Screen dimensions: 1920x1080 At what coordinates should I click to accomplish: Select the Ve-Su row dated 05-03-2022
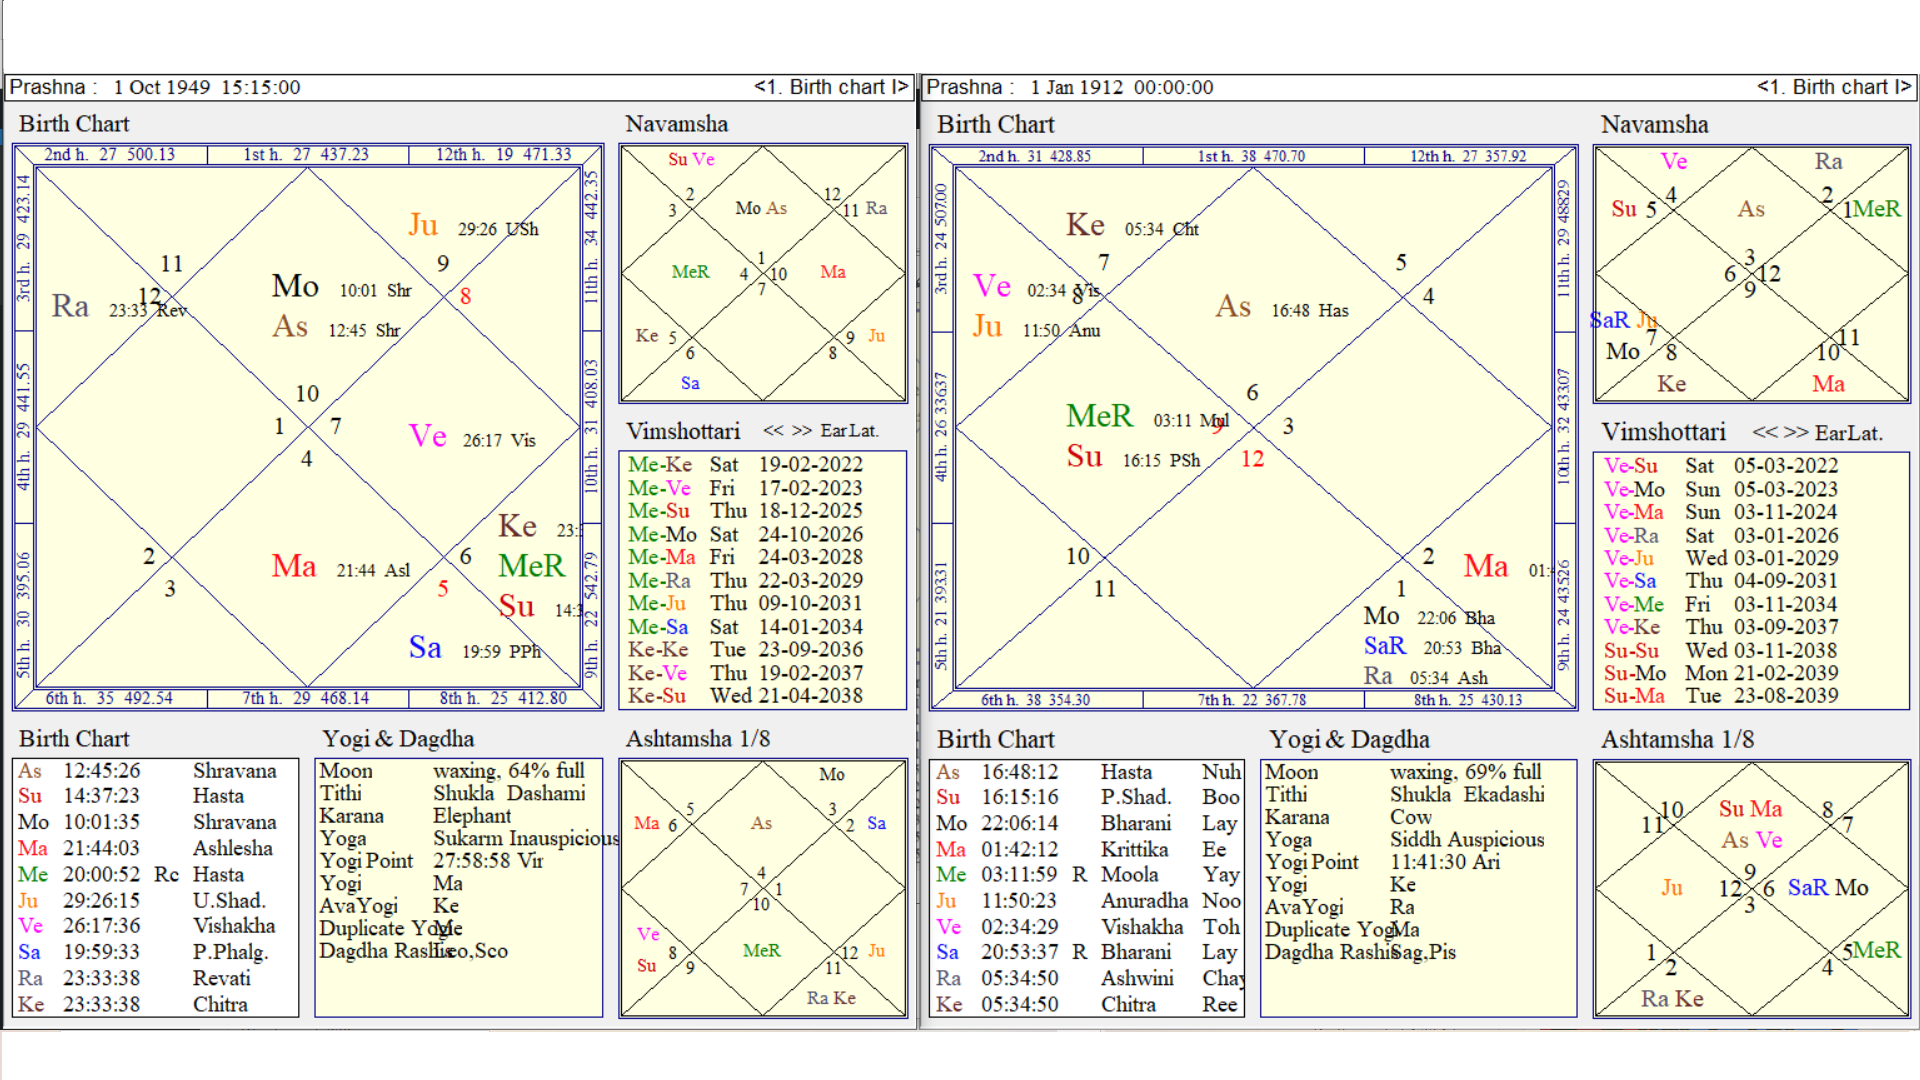coord(1721,466)
